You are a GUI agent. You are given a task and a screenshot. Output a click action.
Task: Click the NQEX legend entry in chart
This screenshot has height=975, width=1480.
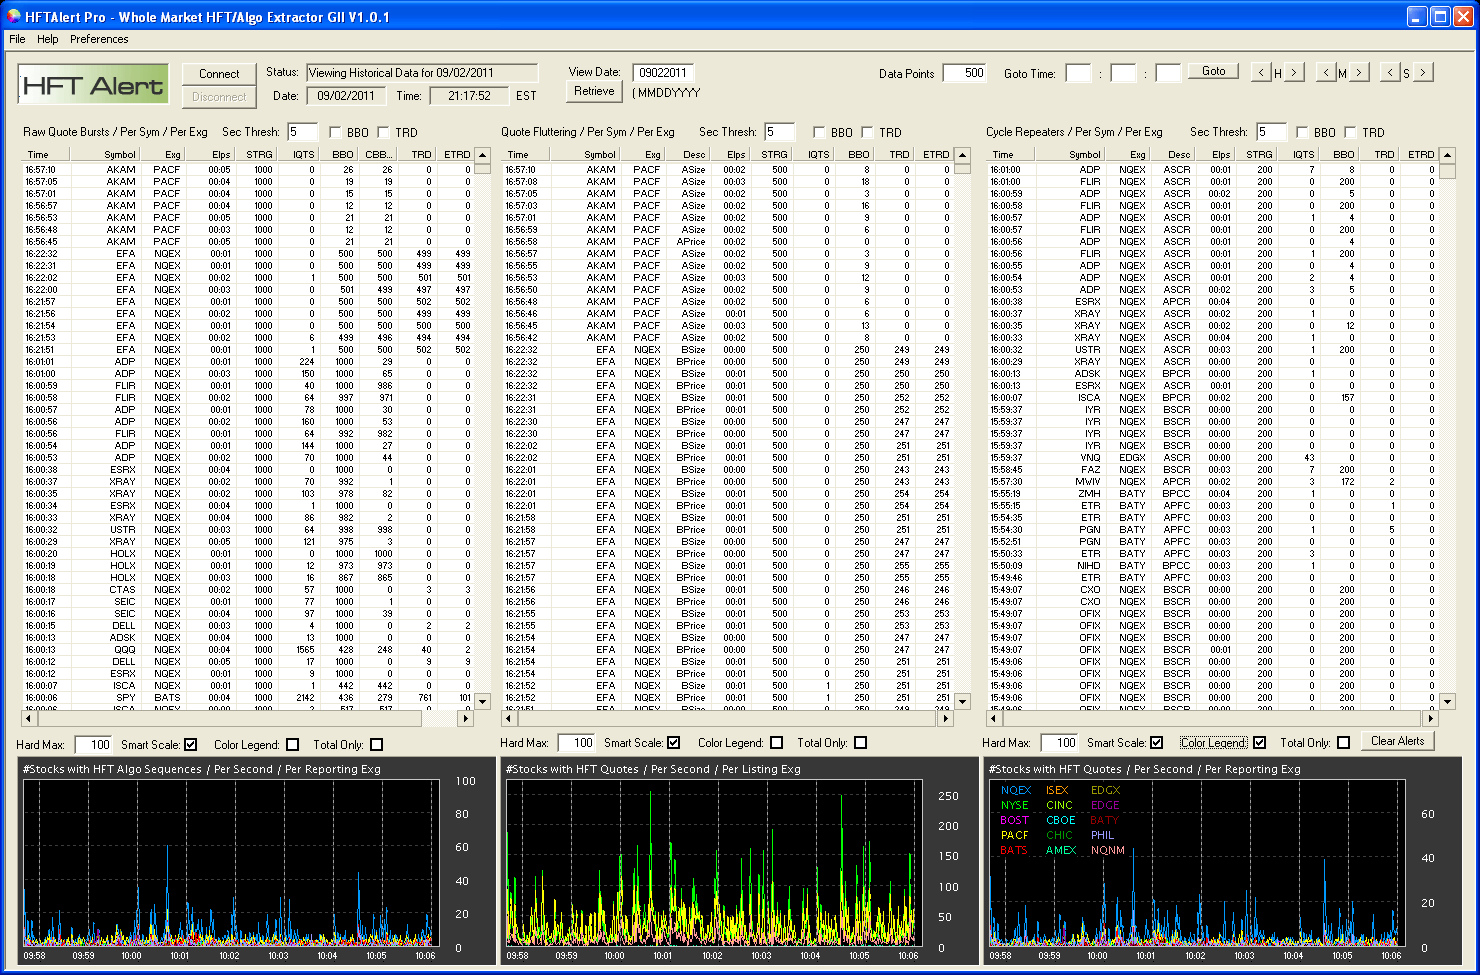[x=1015, y=790]
